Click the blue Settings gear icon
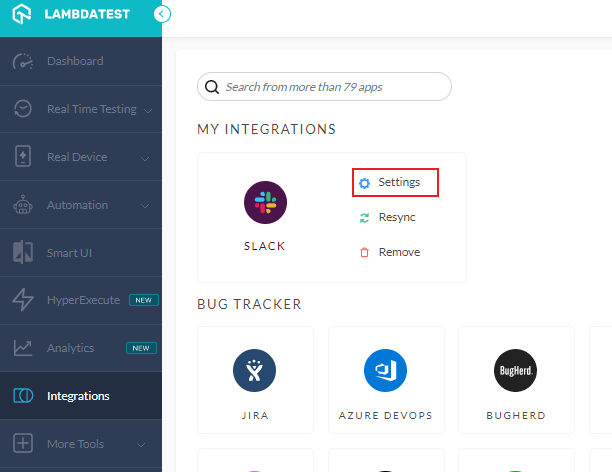This screenshot has height=472, width=612. tap(364, 183)
